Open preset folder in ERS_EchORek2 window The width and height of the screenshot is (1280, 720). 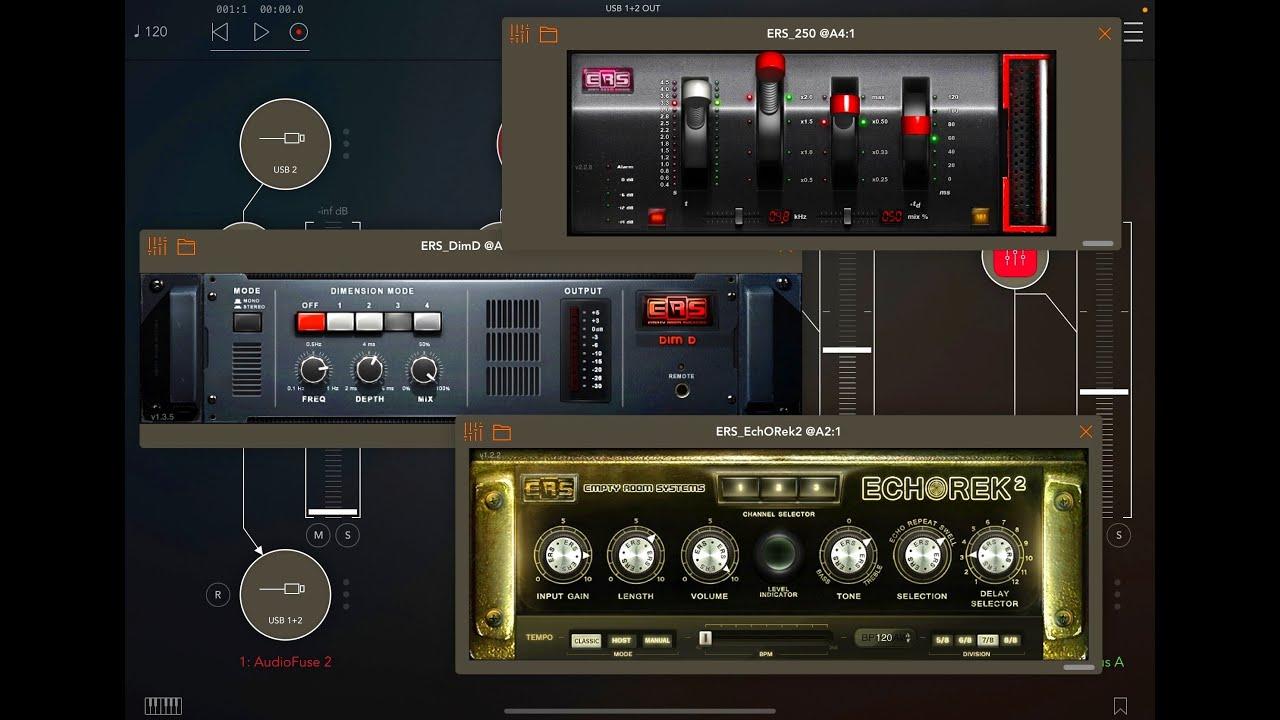(502, 432)
